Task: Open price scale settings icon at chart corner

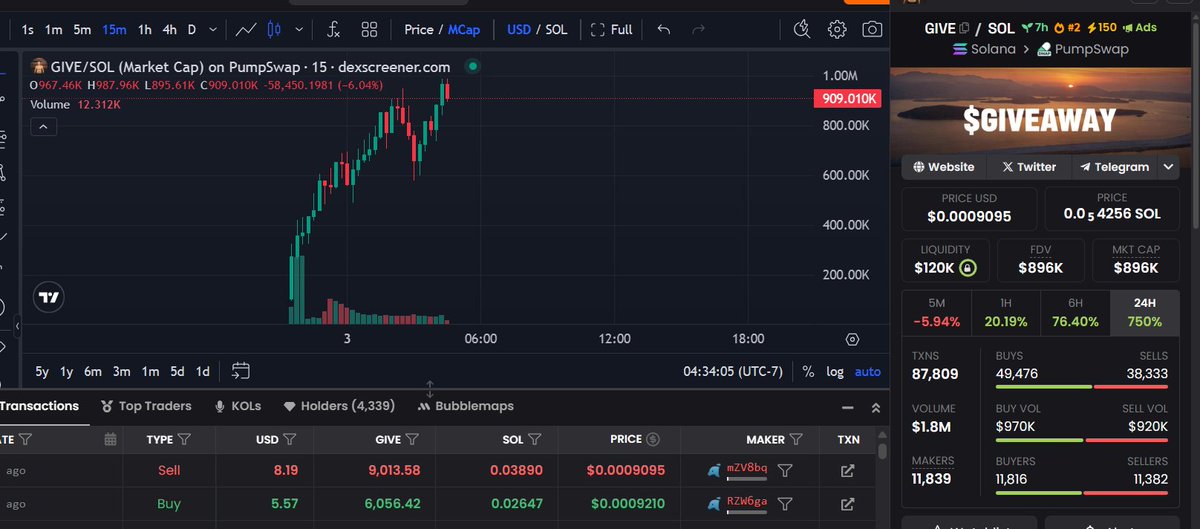Action: pyautogui.click(x=852, y=339)
